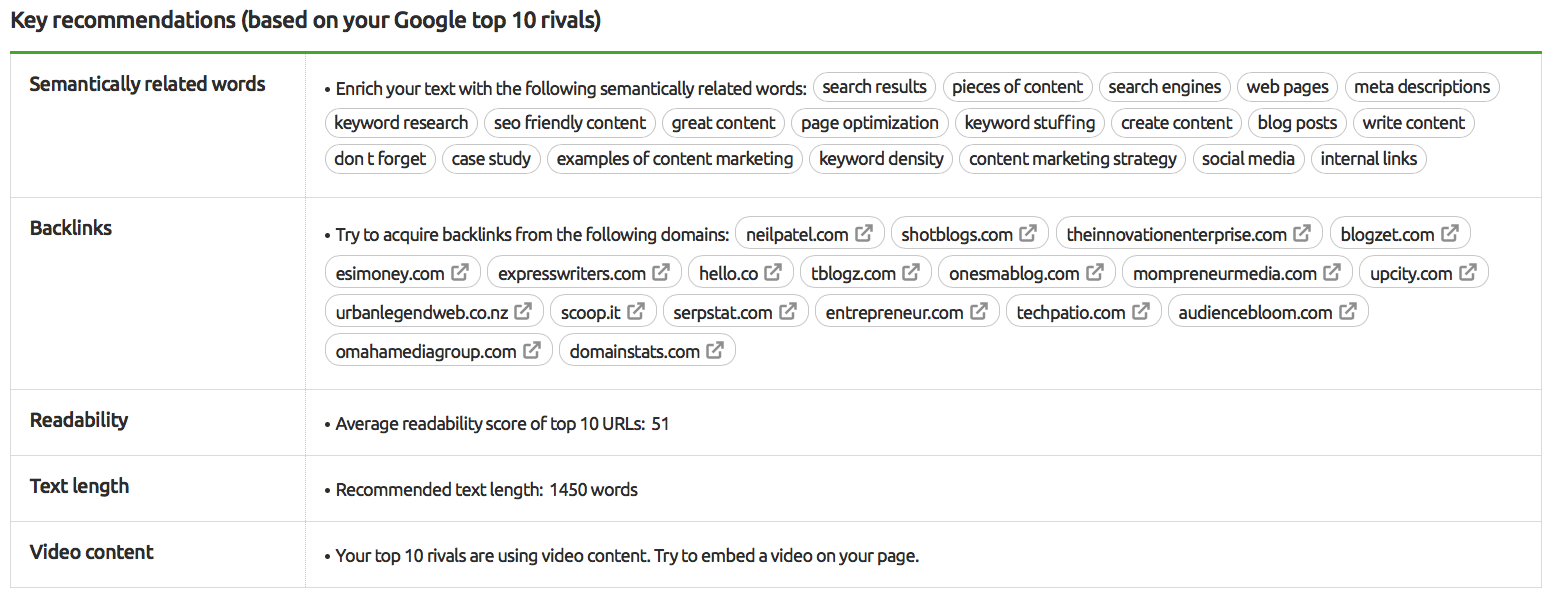The height and width of the screenshot is (596, 1560).
Task: Open external link icon for upcity.com
Action: [x=1468, y=272]
